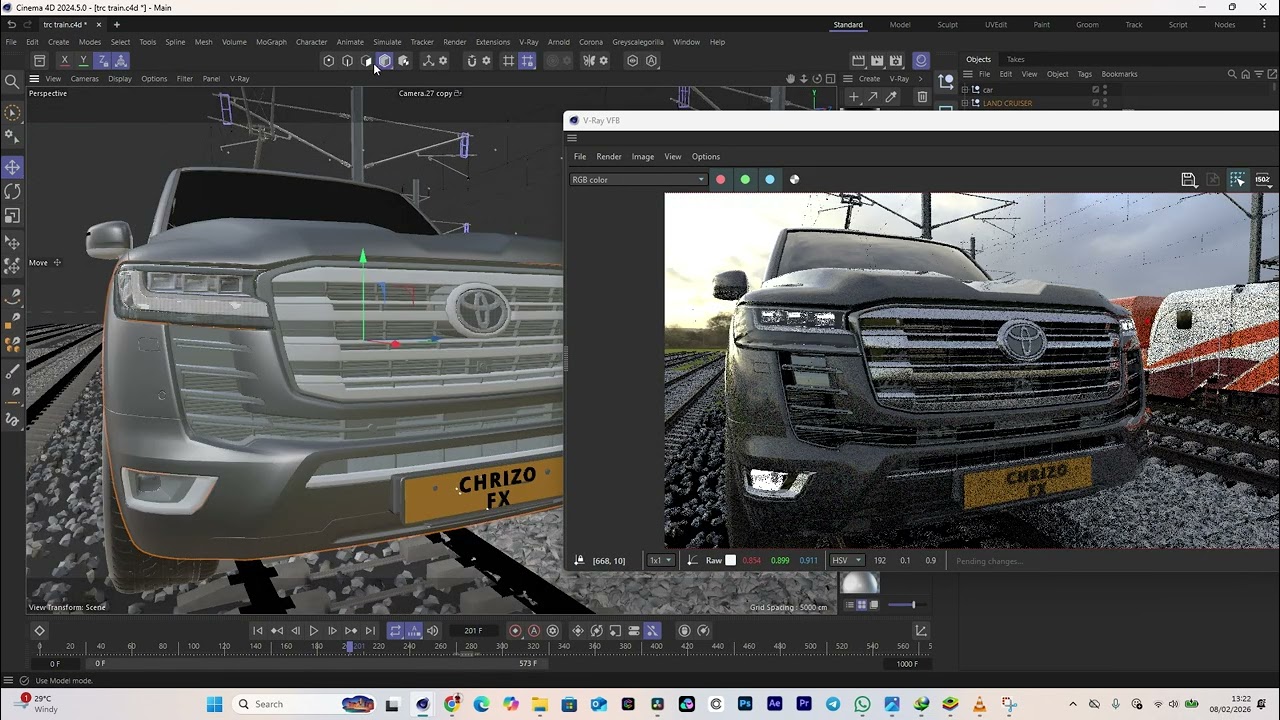The height and width of the screenshot is (720, 1280).
Task: Expand the car object in Objects panel
Action: pyautogui.click(x=965, y=90)
